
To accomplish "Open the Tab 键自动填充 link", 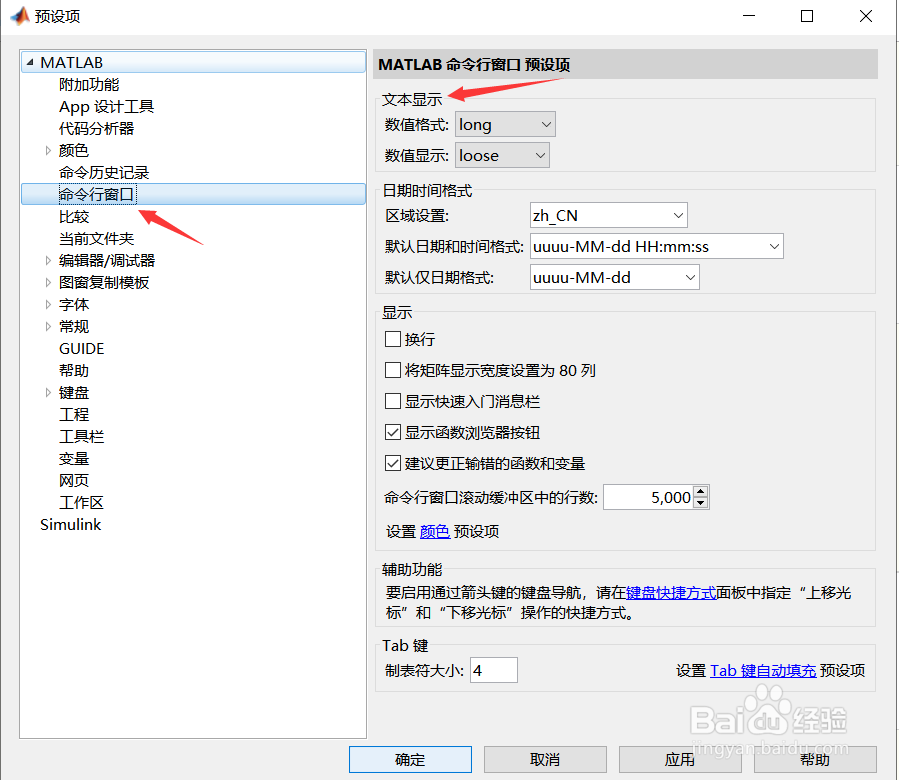I will (x=763, y=670).
